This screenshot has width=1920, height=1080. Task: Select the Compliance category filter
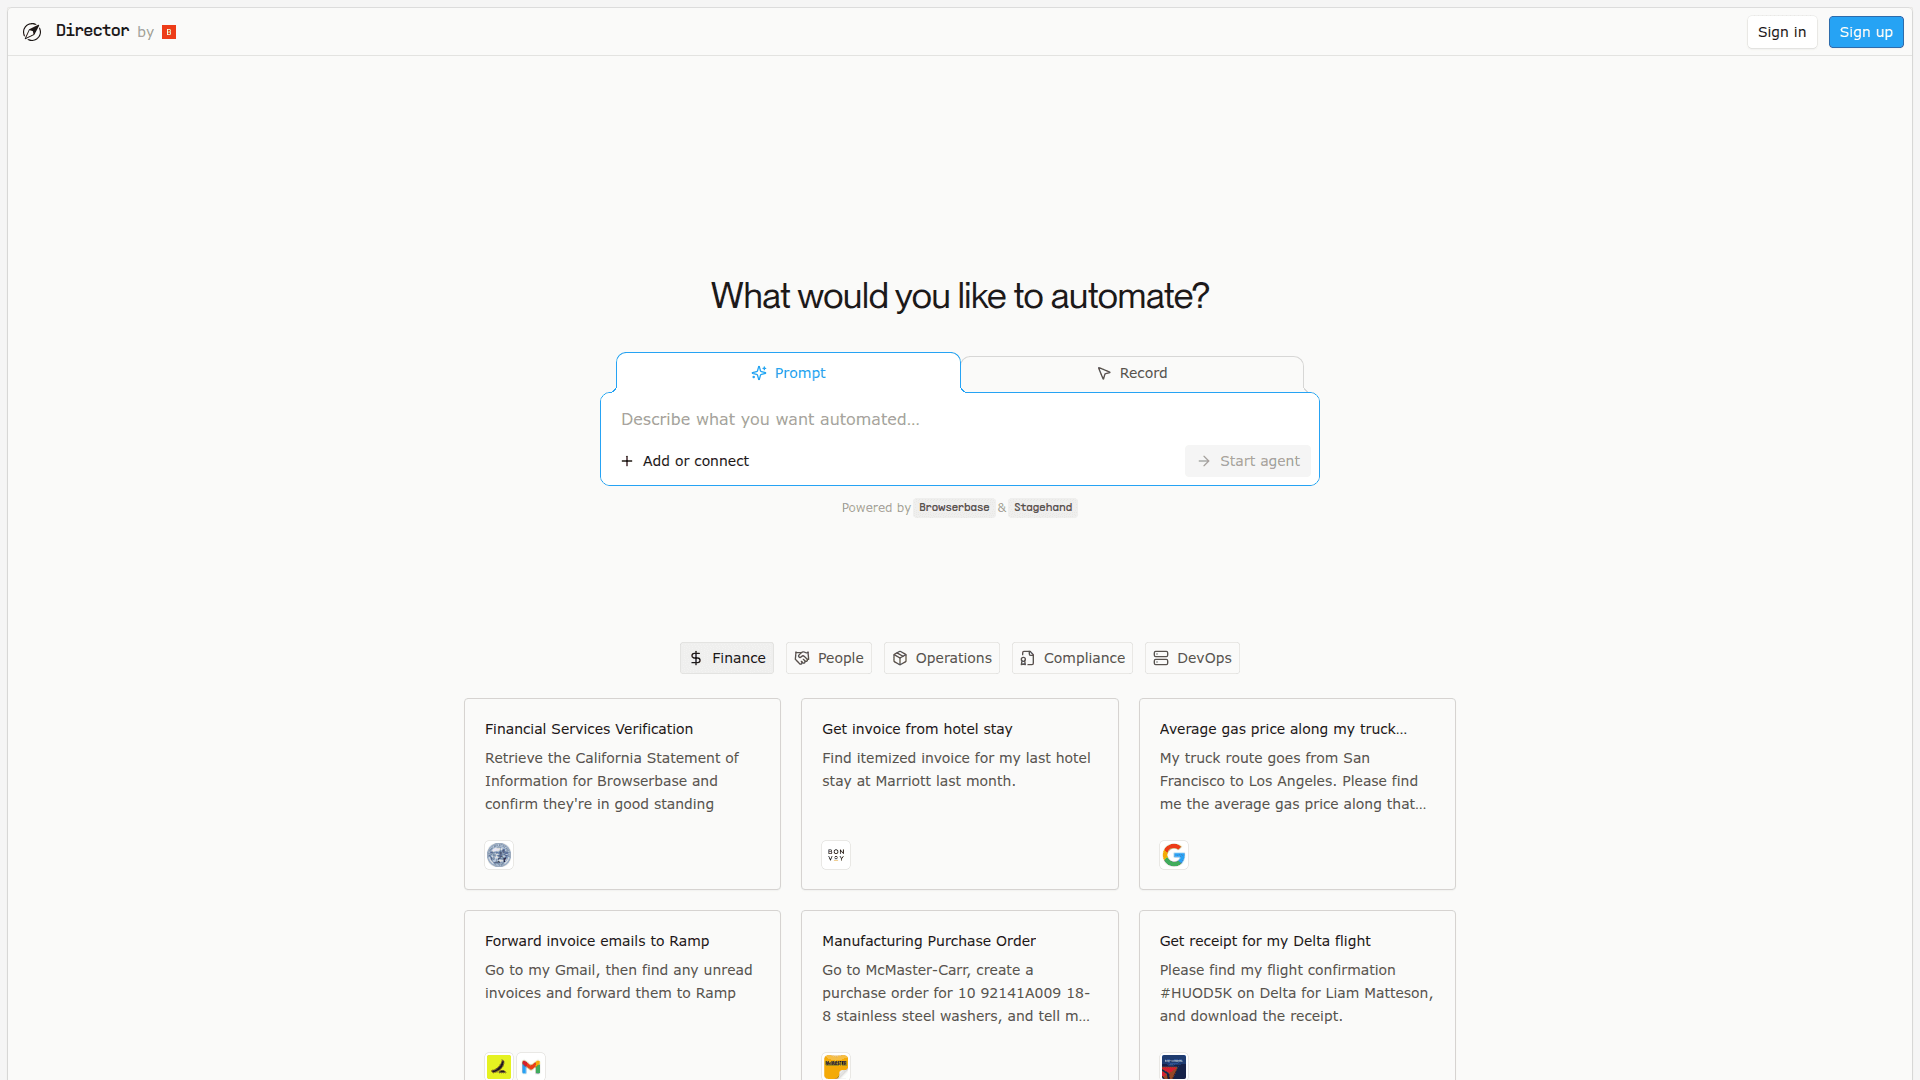(x=1072, y=658)
